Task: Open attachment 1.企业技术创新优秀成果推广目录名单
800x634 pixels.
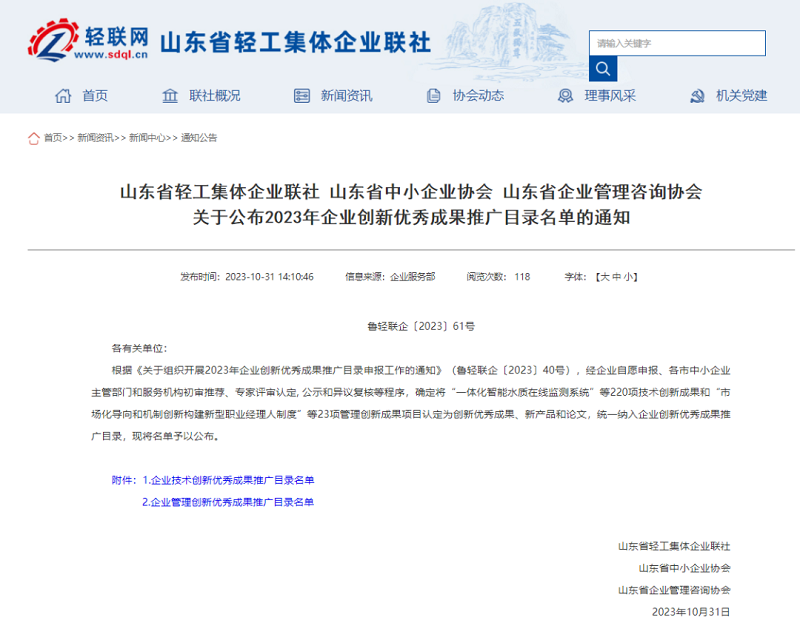Action: [228, 480]
